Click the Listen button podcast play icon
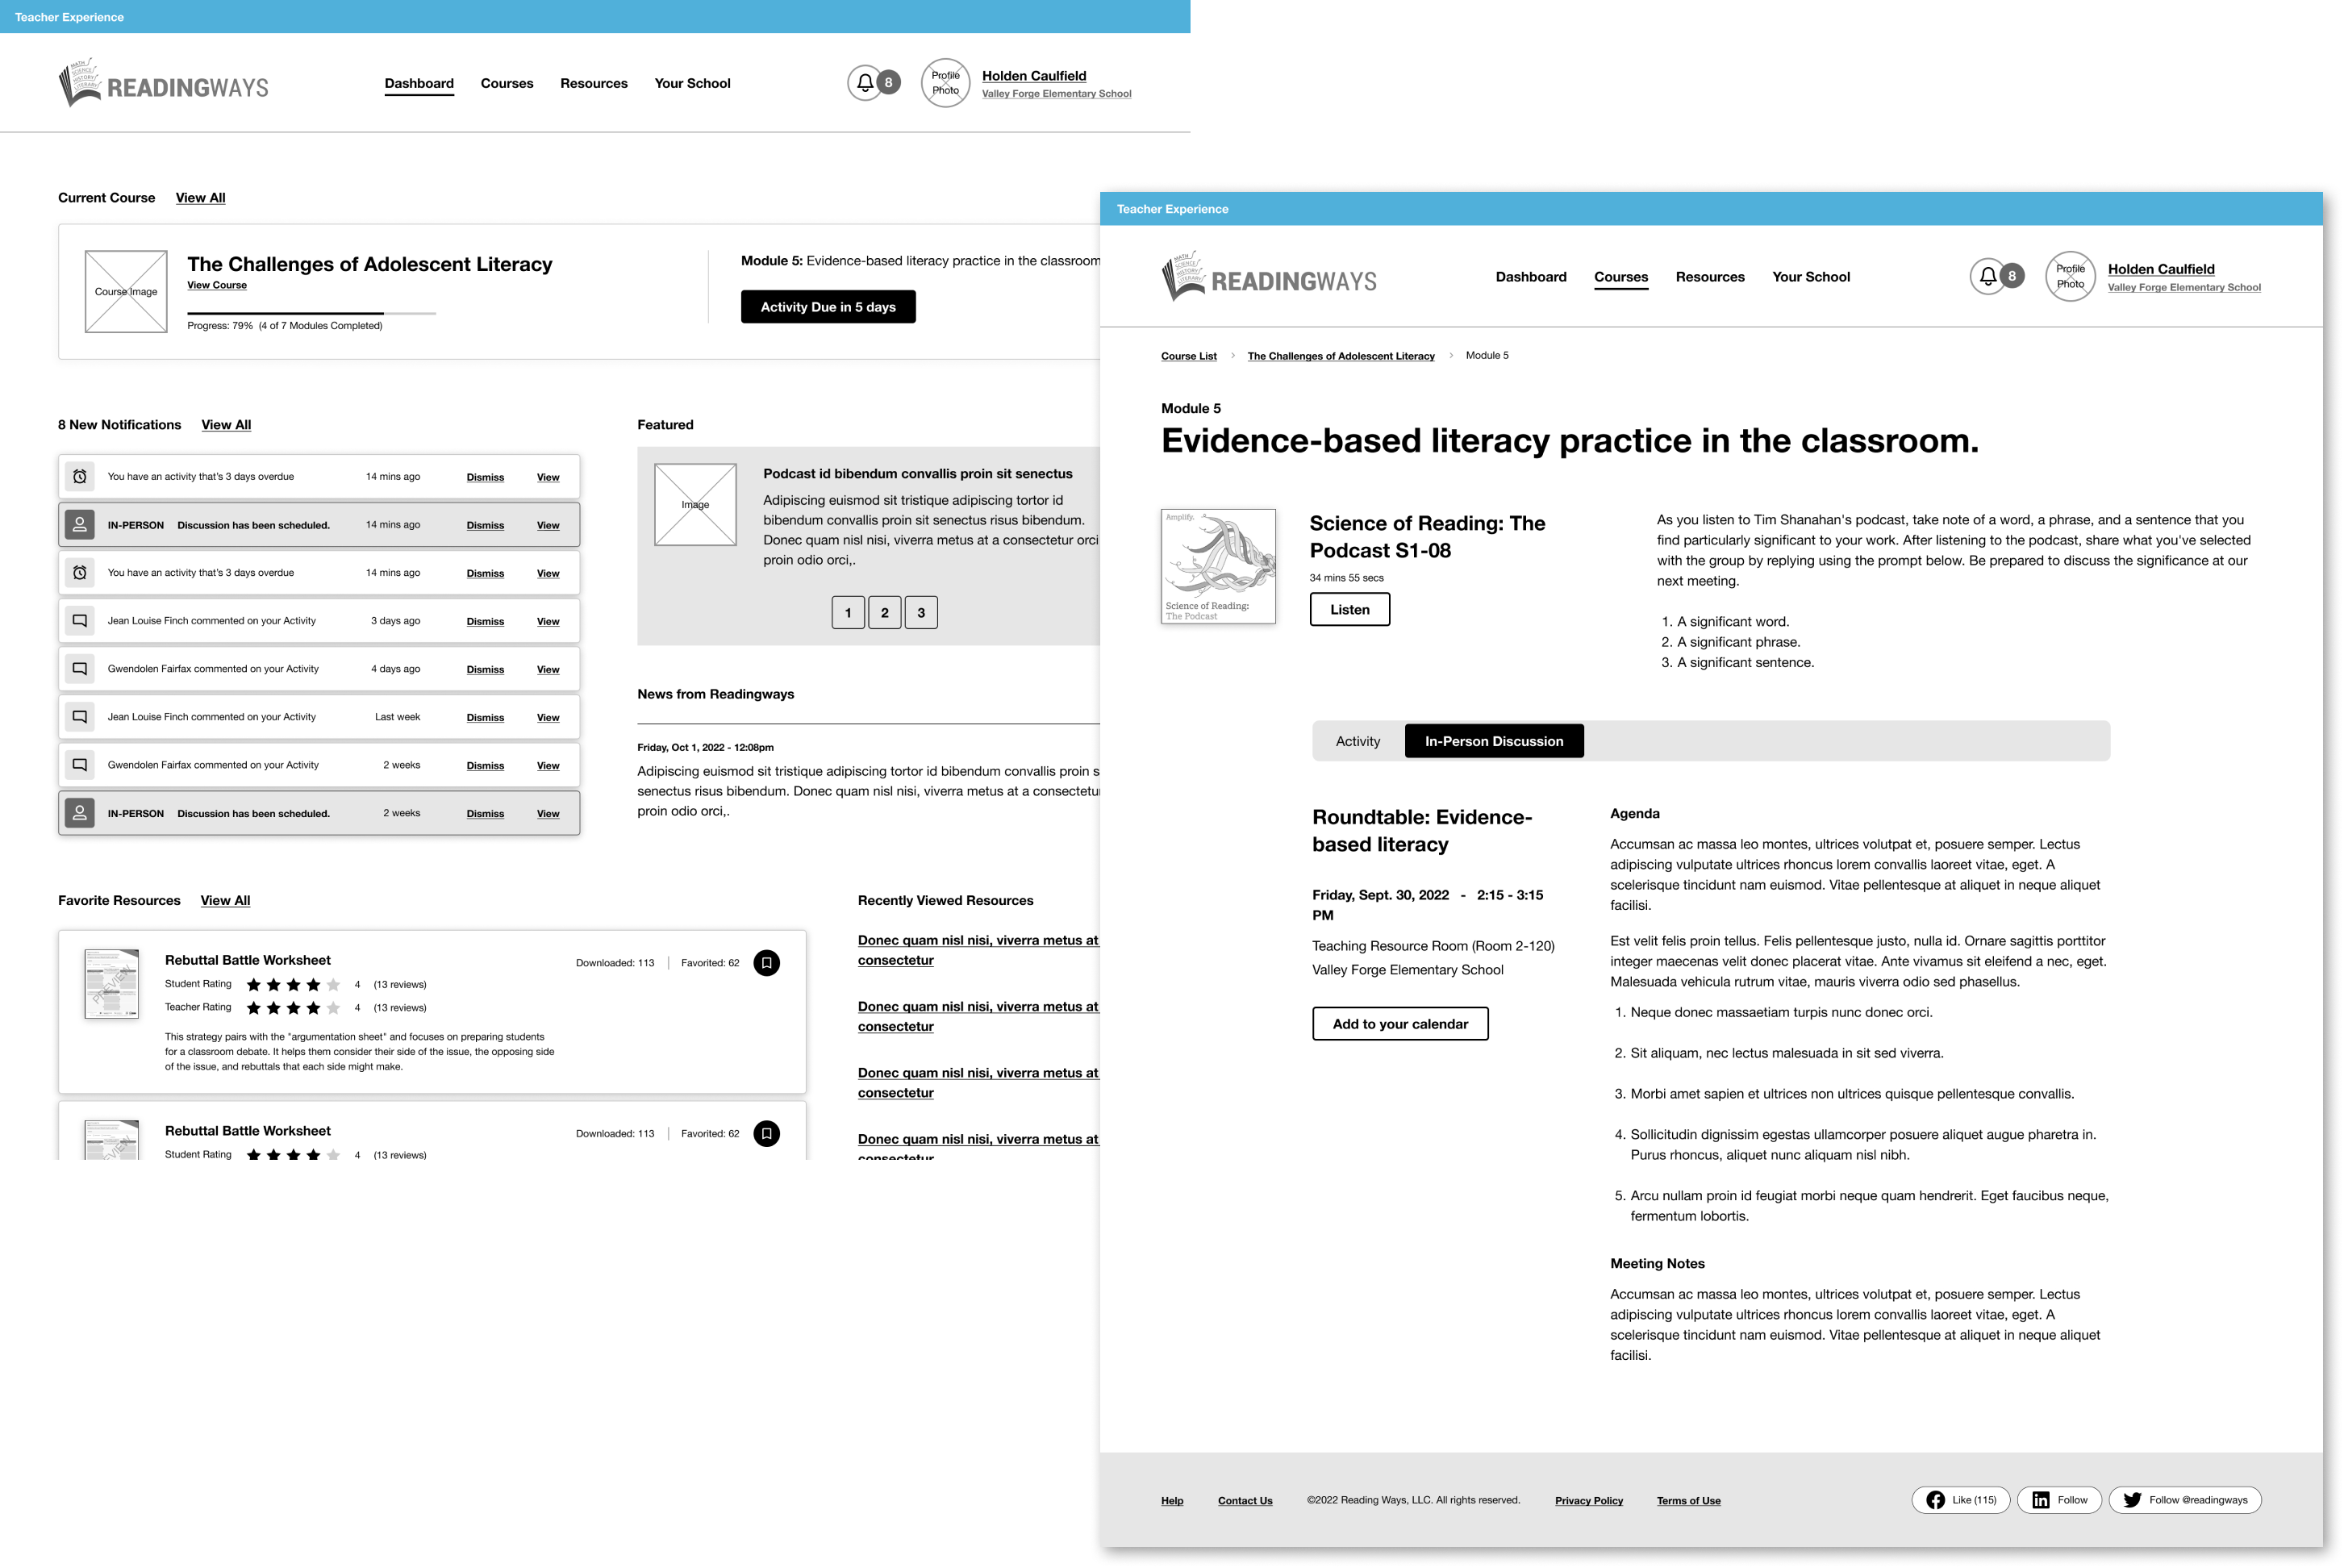 tap(1350, 609)
